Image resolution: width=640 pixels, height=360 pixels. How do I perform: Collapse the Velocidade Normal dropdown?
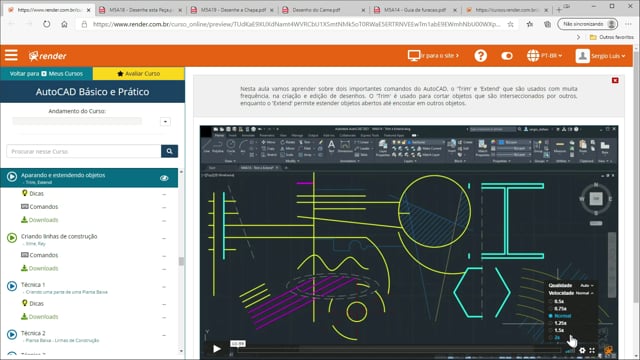pos(584,293)
